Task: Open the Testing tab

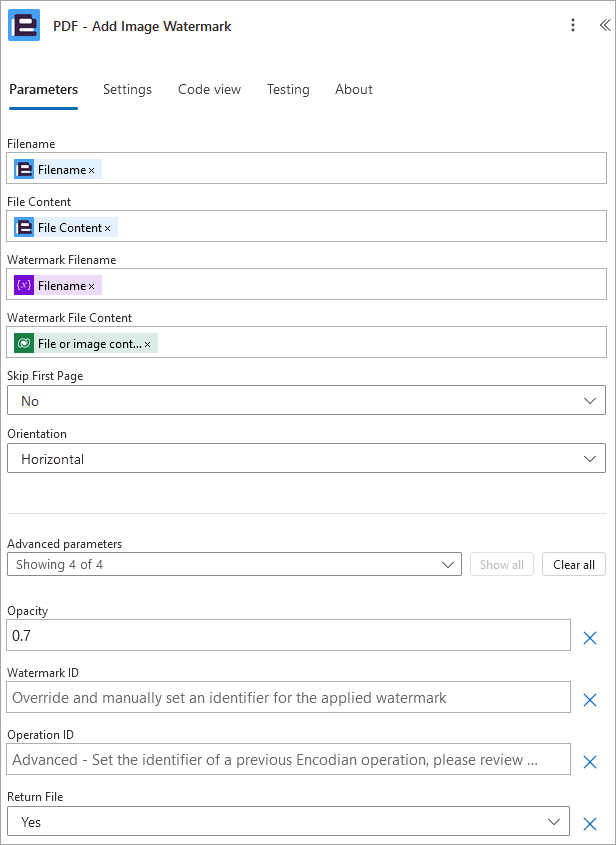Action: point(288,89)
